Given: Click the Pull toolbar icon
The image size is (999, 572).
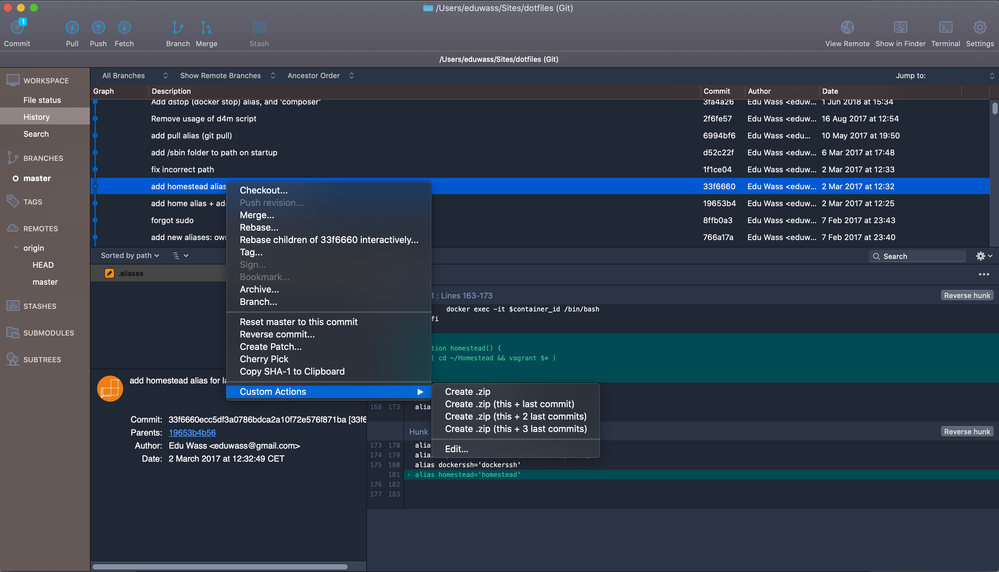Looking at the screenshot, I should pos(72,27).
